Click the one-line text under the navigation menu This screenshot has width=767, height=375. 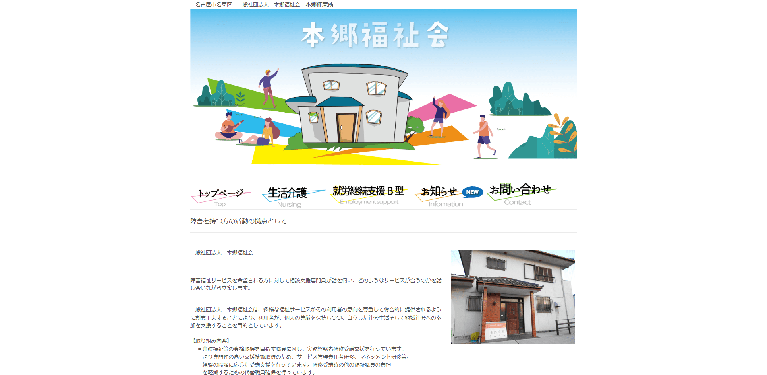point(238,221)
